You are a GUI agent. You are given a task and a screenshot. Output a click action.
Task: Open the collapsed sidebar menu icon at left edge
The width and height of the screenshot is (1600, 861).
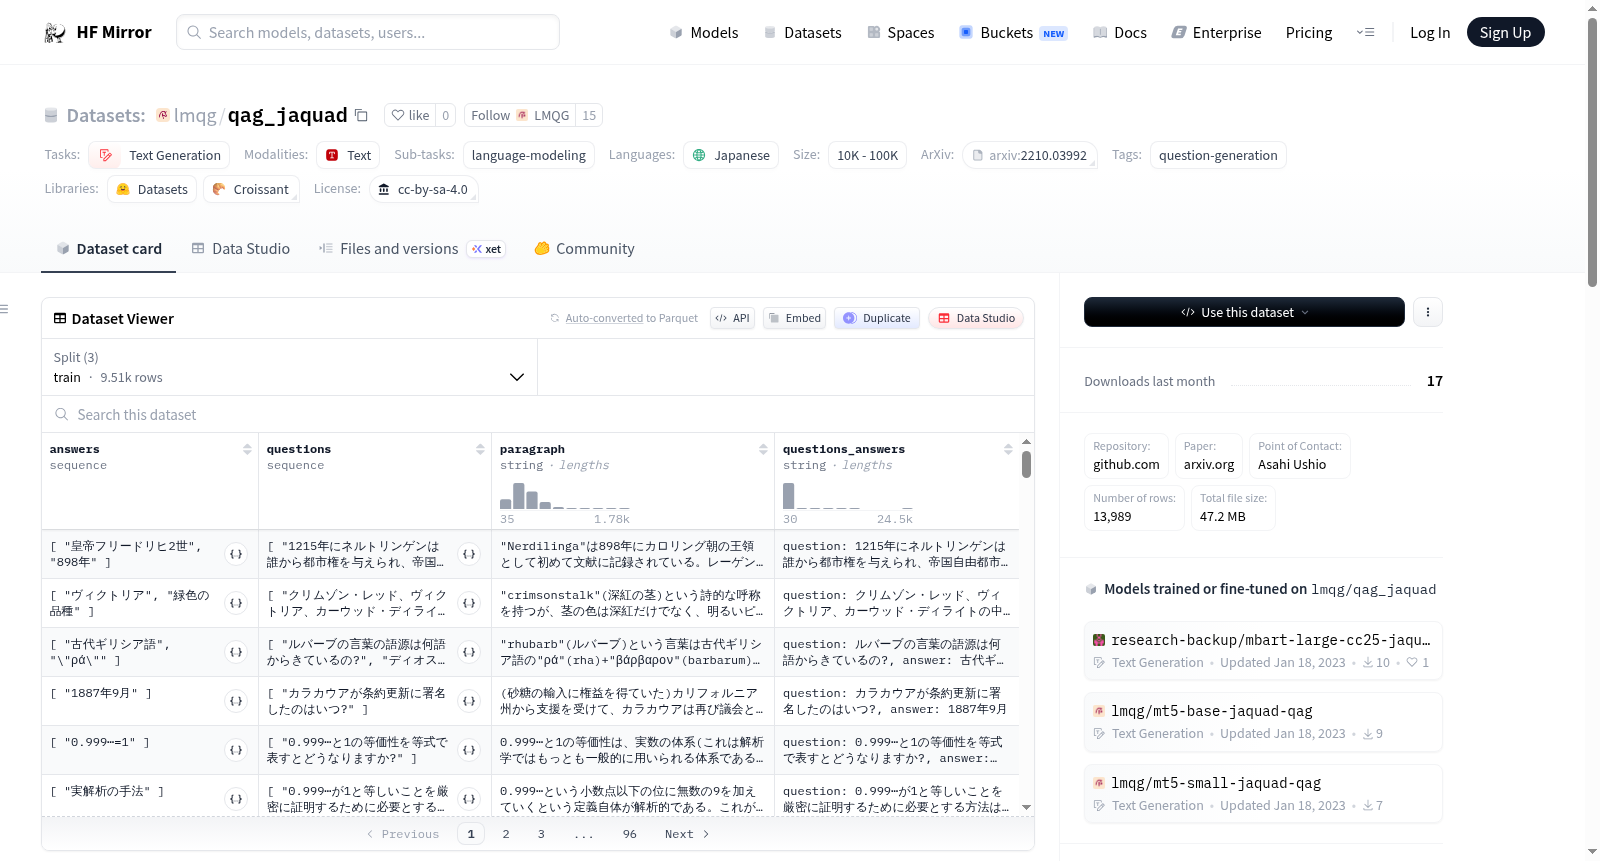(4, 309)
